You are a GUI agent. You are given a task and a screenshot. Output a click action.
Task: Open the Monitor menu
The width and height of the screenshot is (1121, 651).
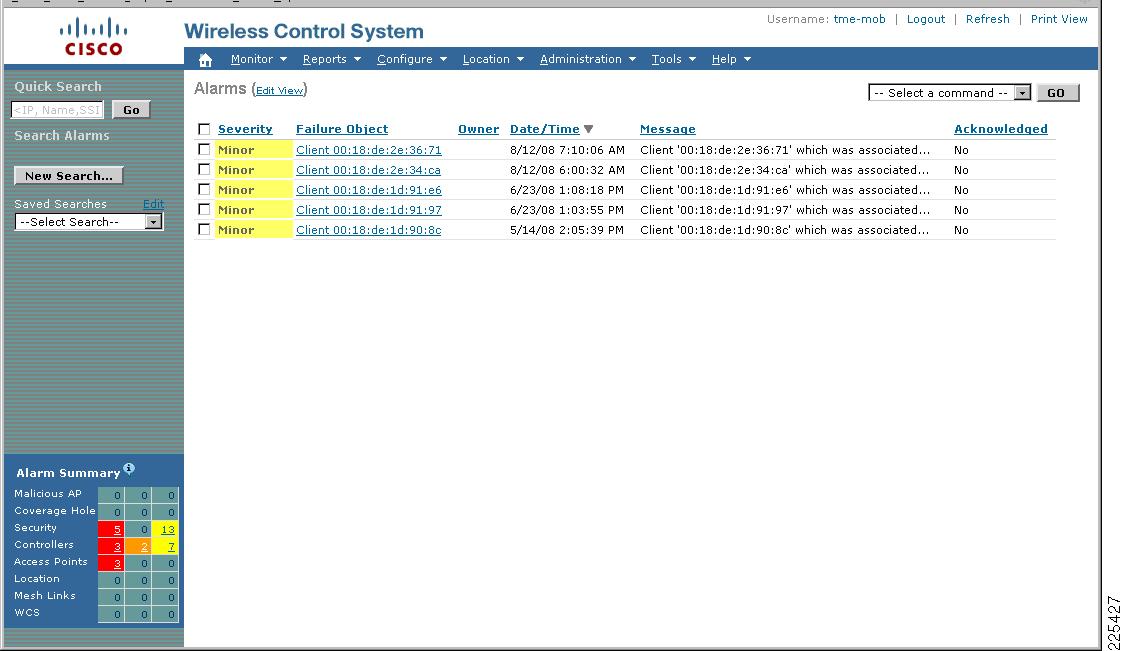pos(259,59)
